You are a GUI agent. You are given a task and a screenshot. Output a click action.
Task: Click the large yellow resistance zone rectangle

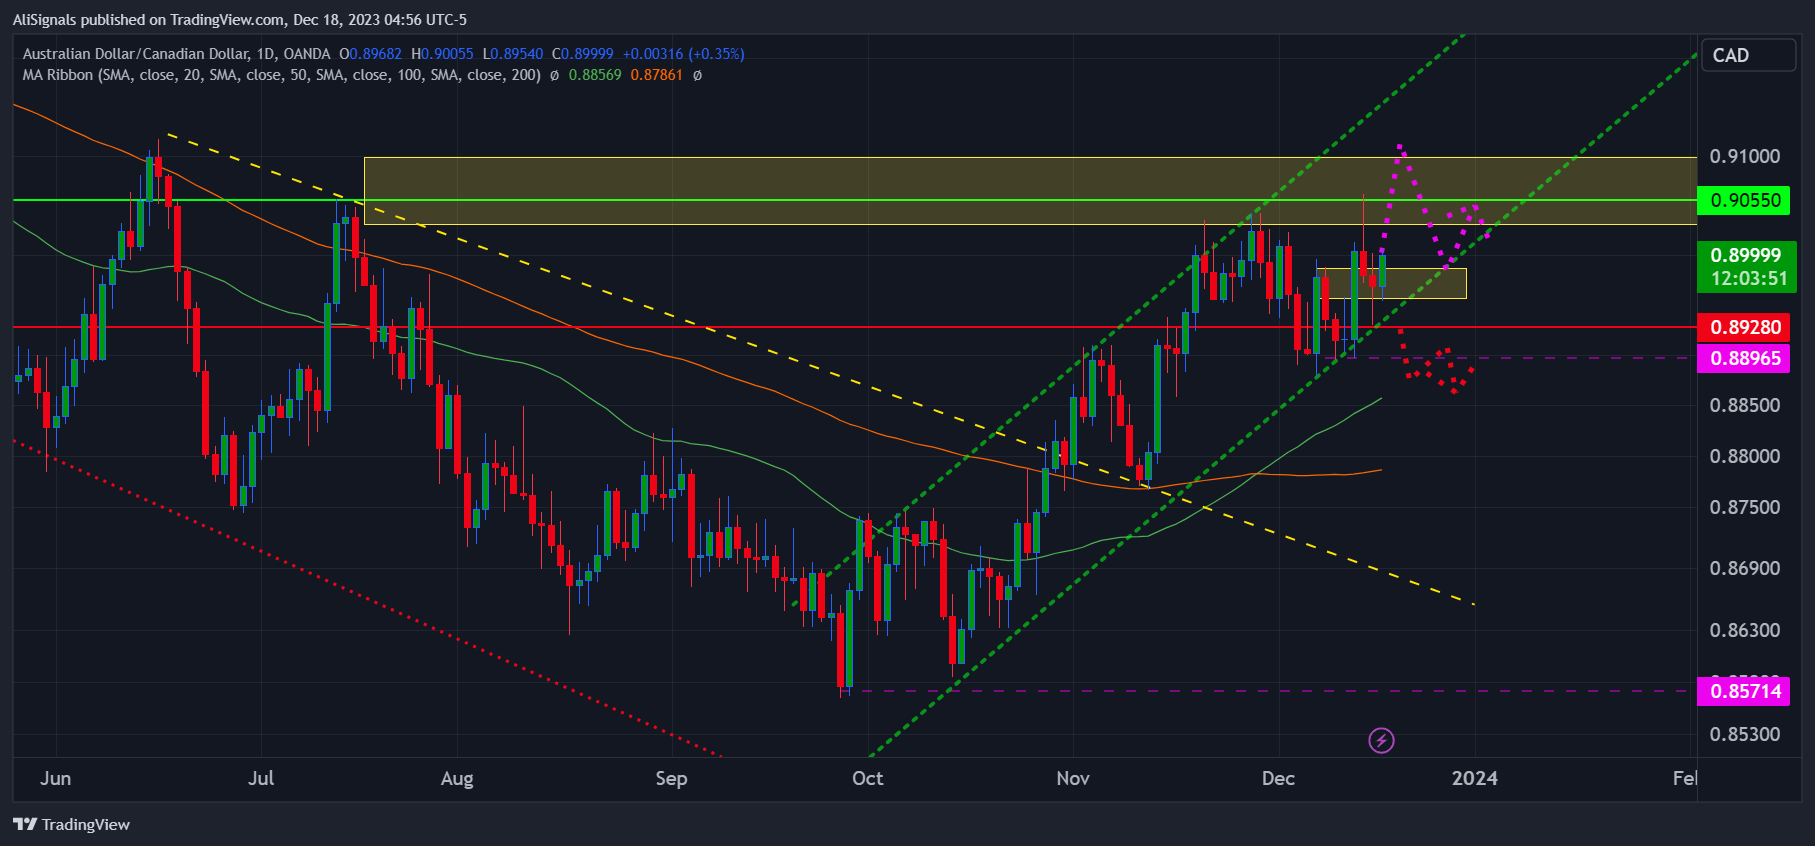coord(1030,190)
